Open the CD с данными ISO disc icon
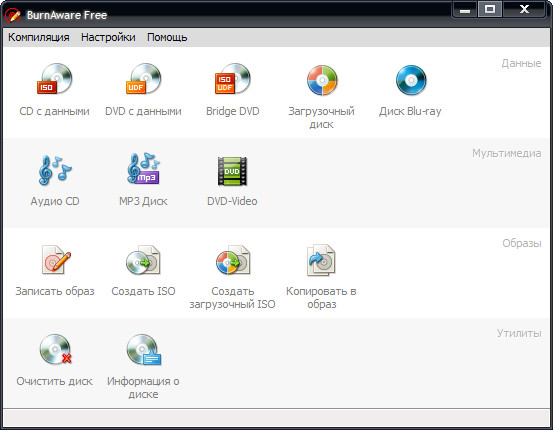The height and width of the screenshot is (430, 553). pos(55,79)
